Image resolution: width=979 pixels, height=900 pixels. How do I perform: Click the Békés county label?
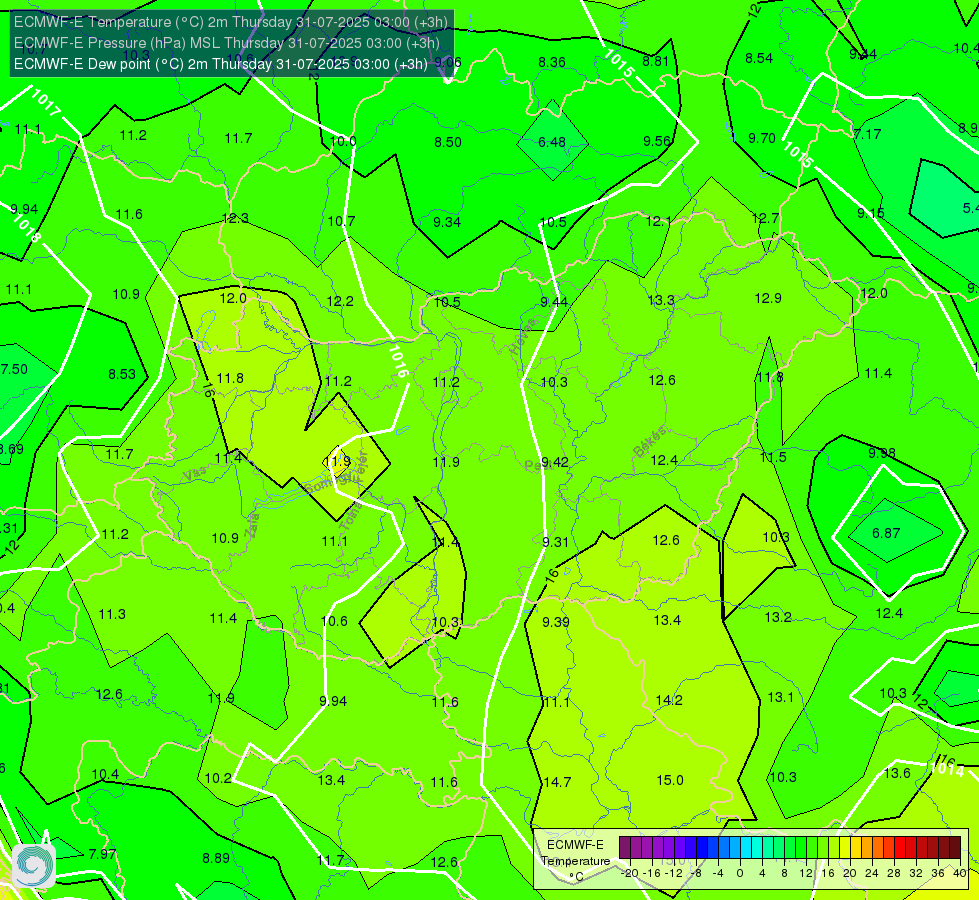pos(649,442)
